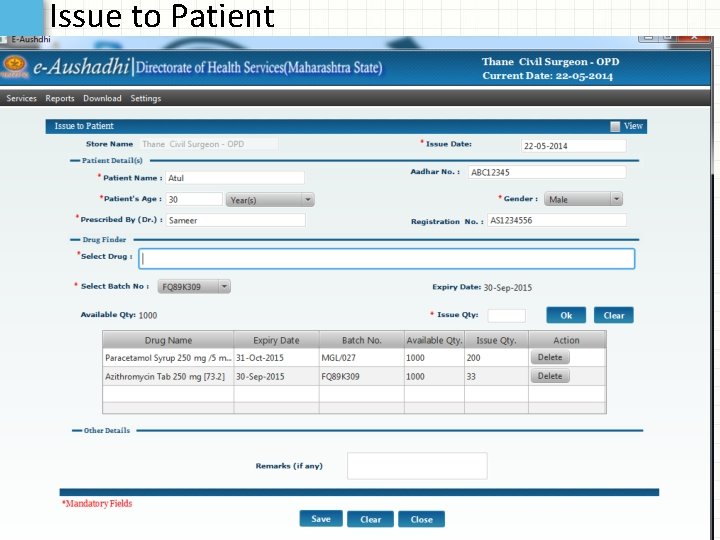Click the Prescribed By field with Sameer
Screen dimensions: 720x540
(x=236, y=220)
